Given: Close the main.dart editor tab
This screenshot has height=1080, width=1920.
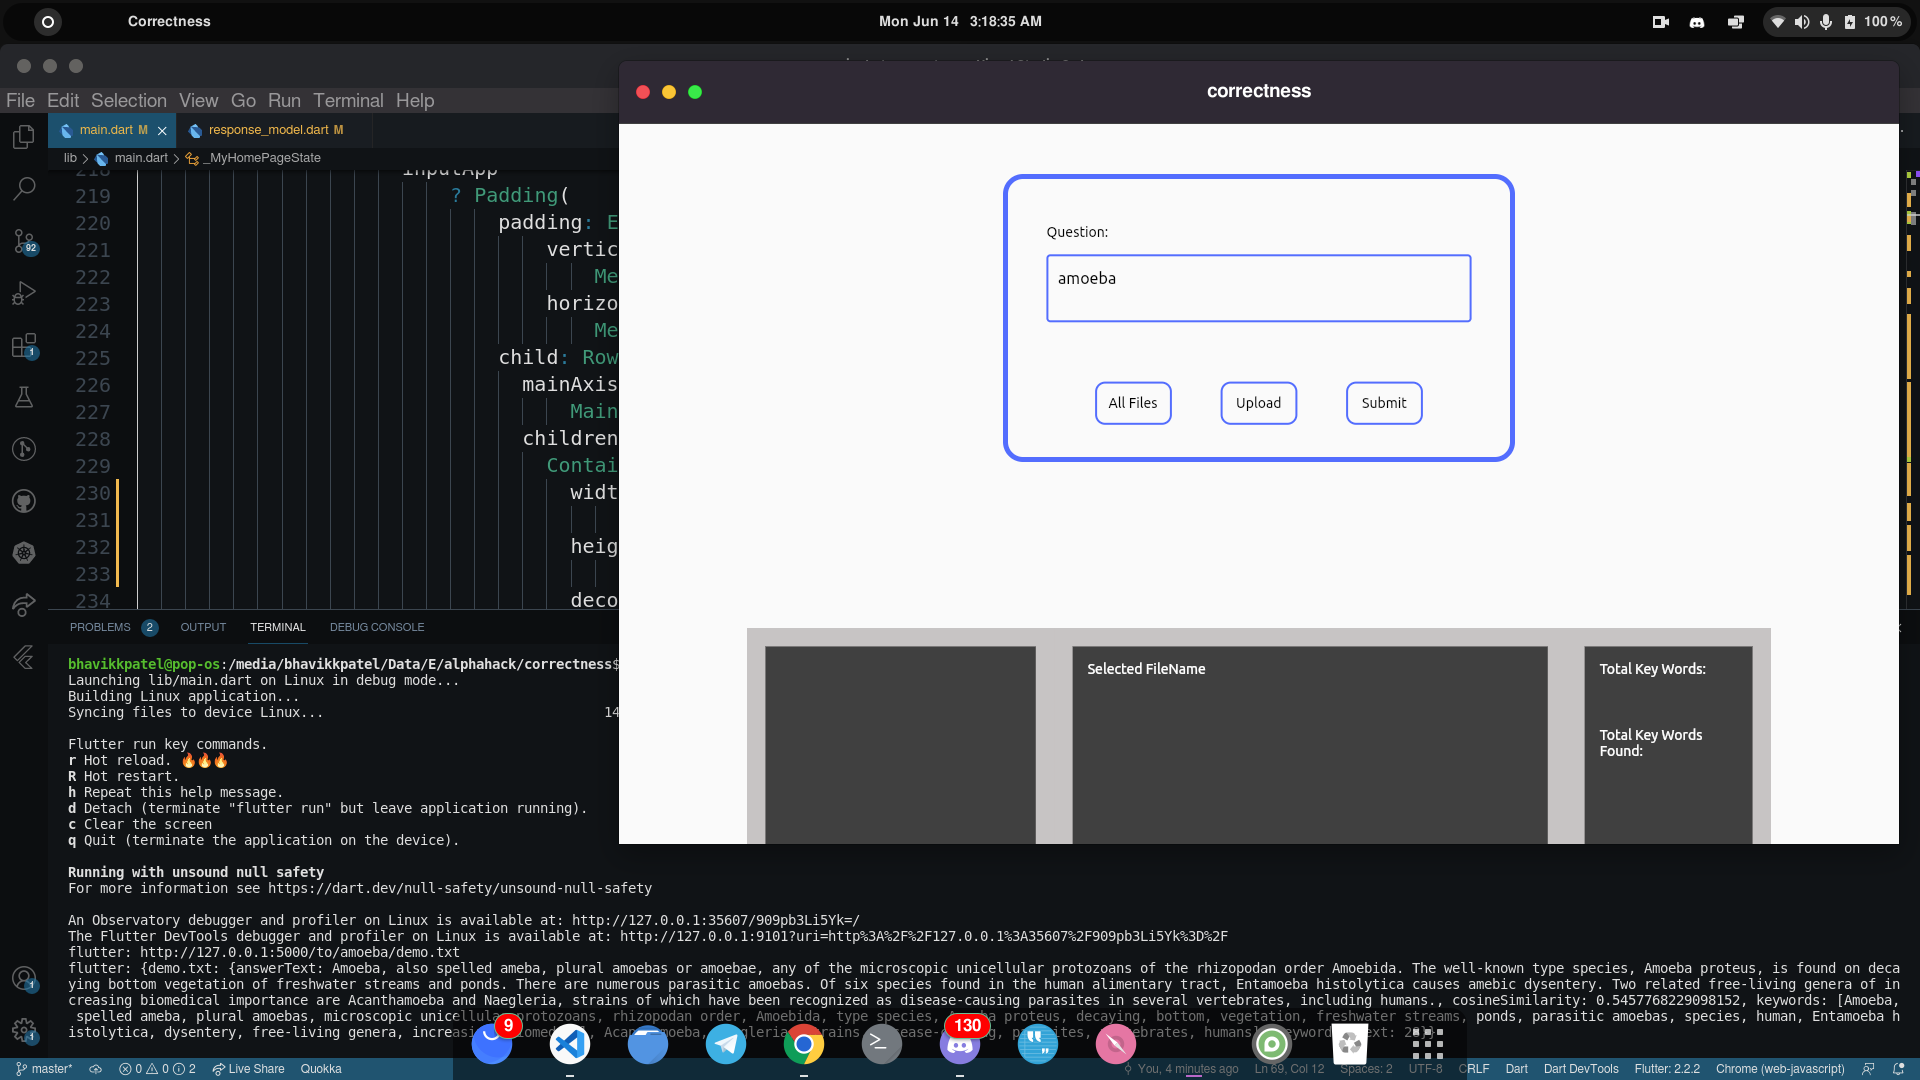Looking at the screenshot, I should pos(162,131).
